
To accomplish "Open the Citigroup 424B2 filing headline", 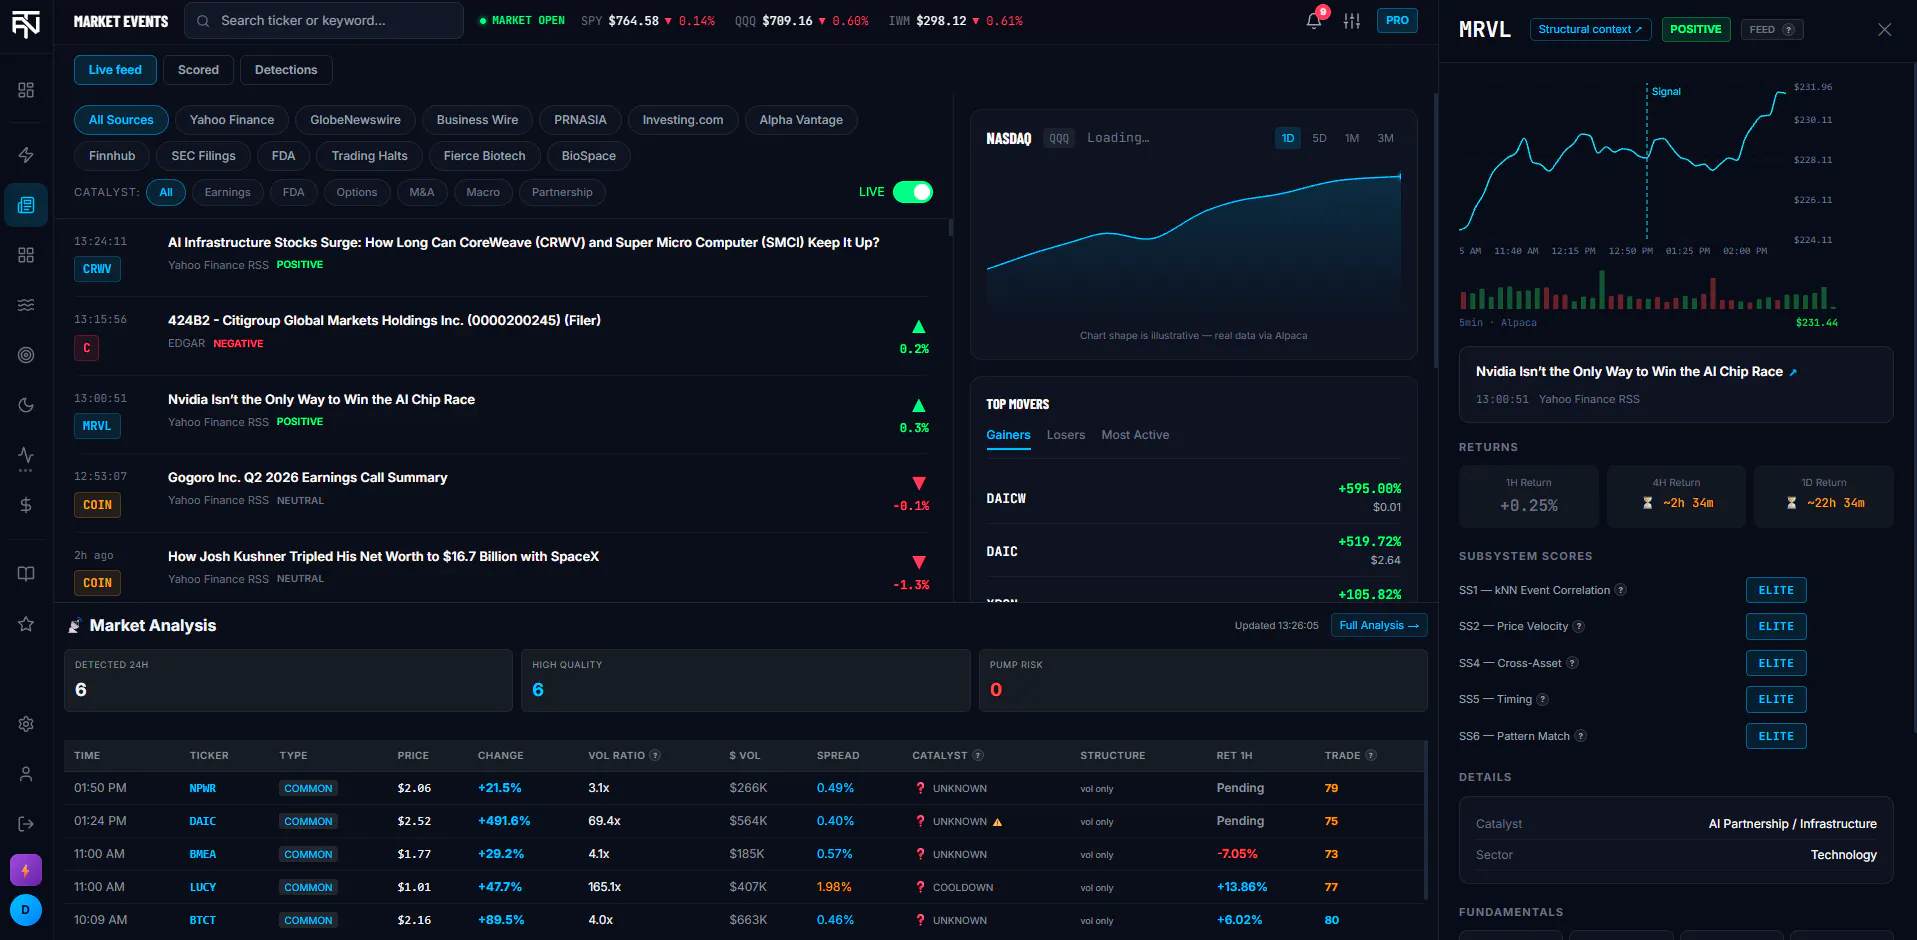I will [384, 321].
